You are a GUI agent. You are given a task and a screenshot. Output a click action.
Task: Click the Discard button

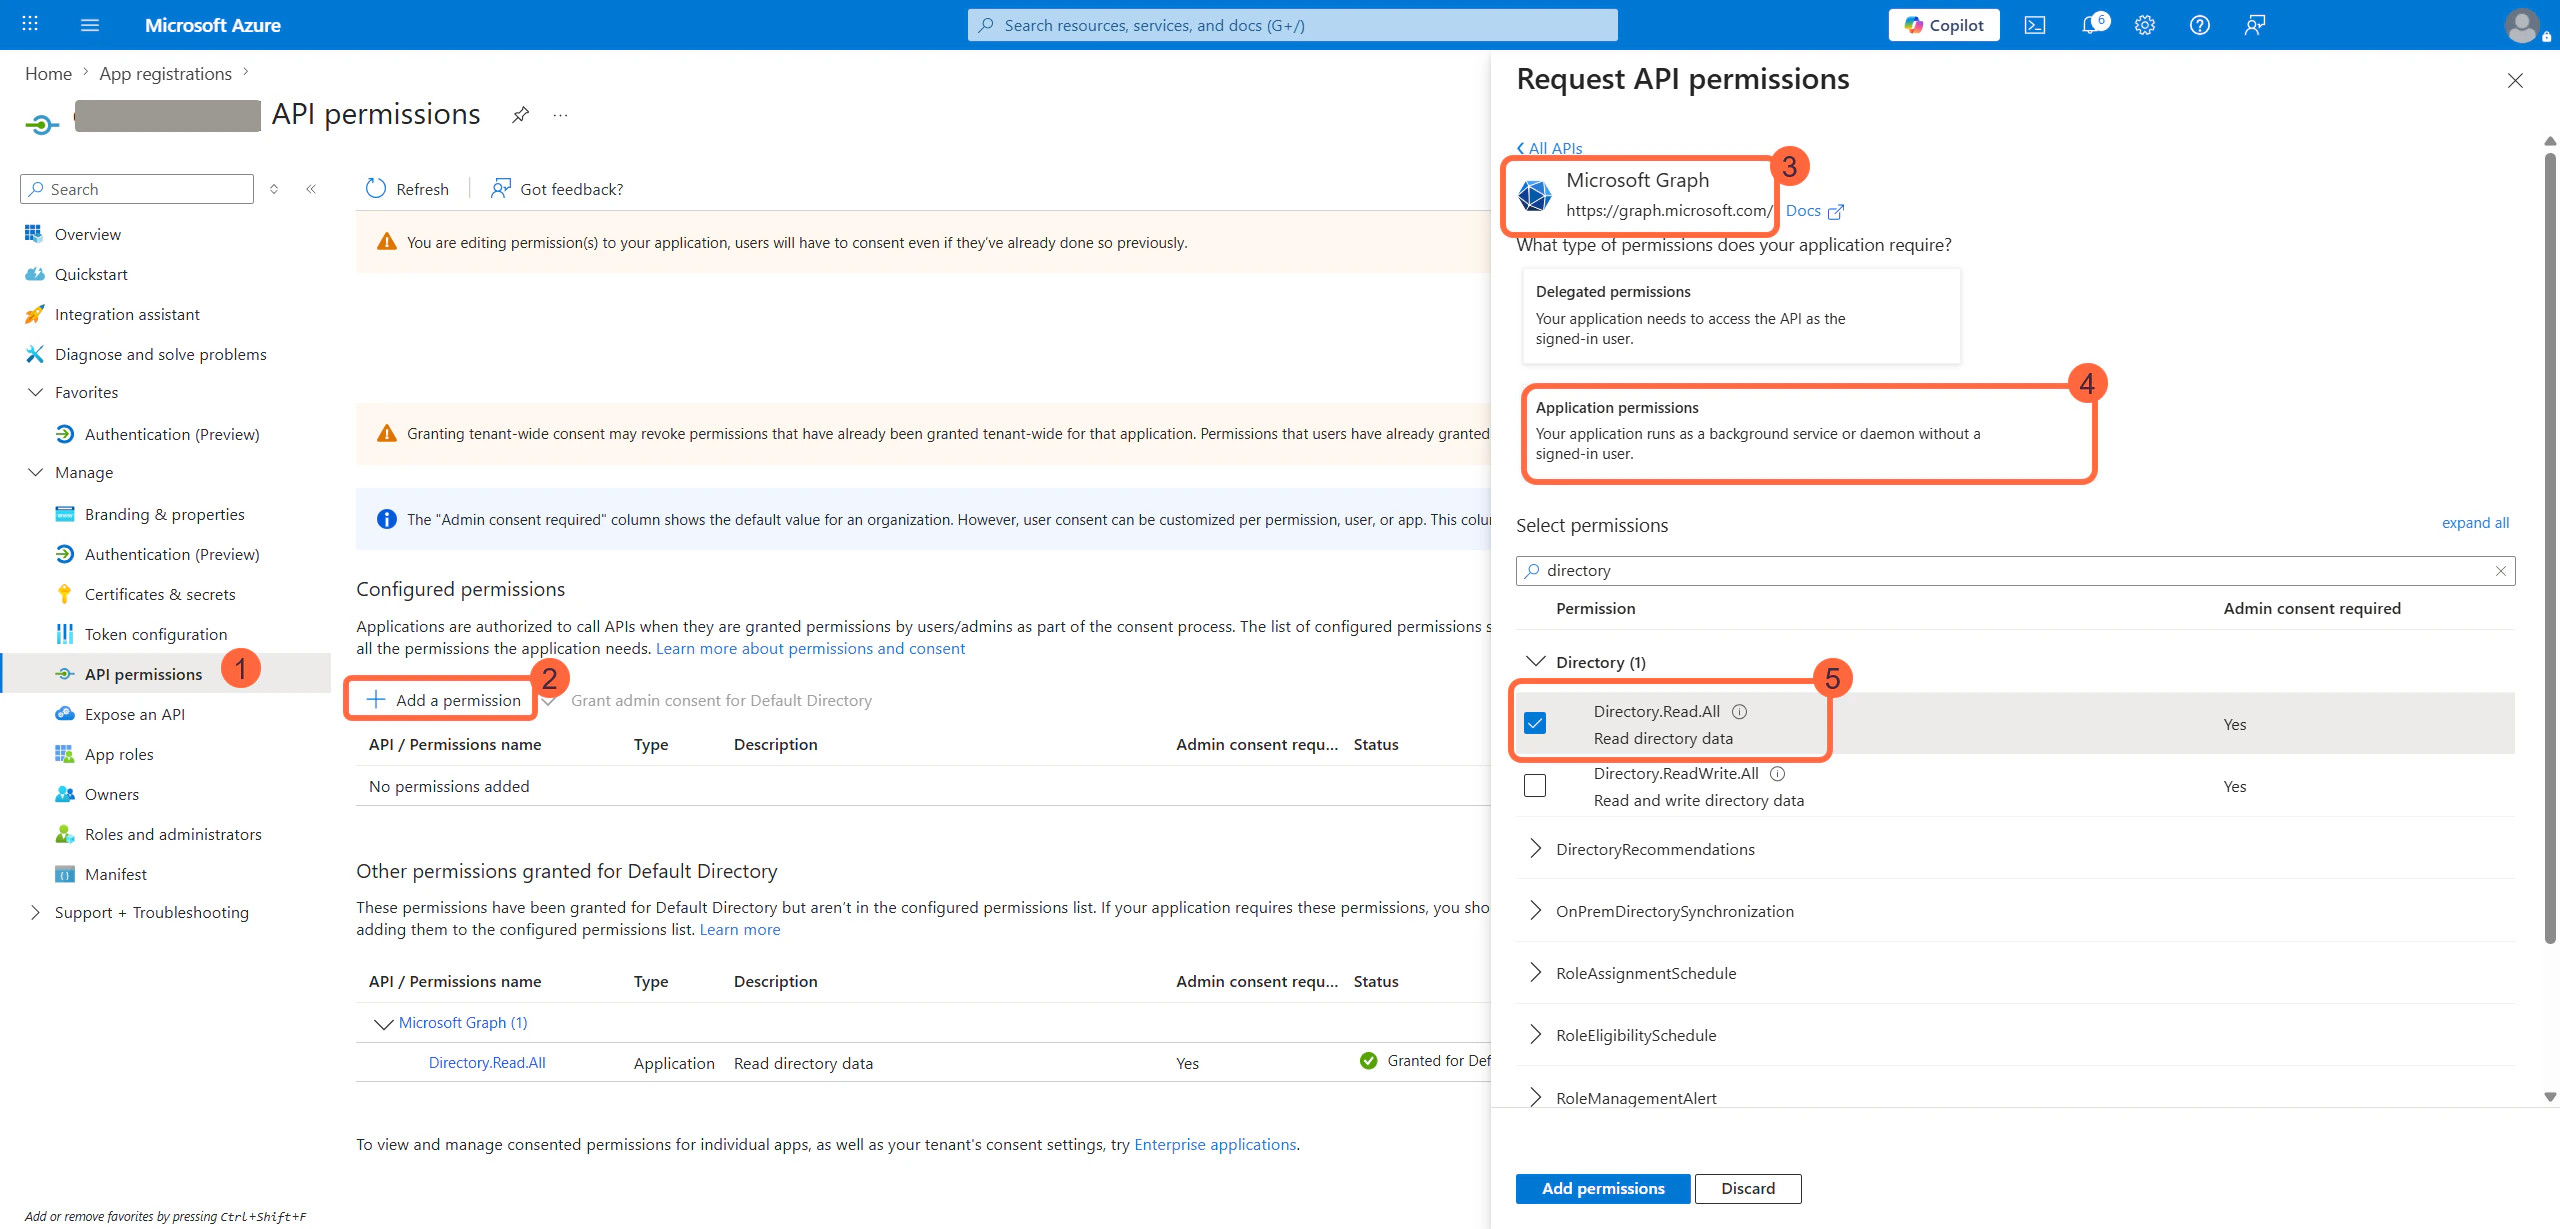tap(1748, 1188)
